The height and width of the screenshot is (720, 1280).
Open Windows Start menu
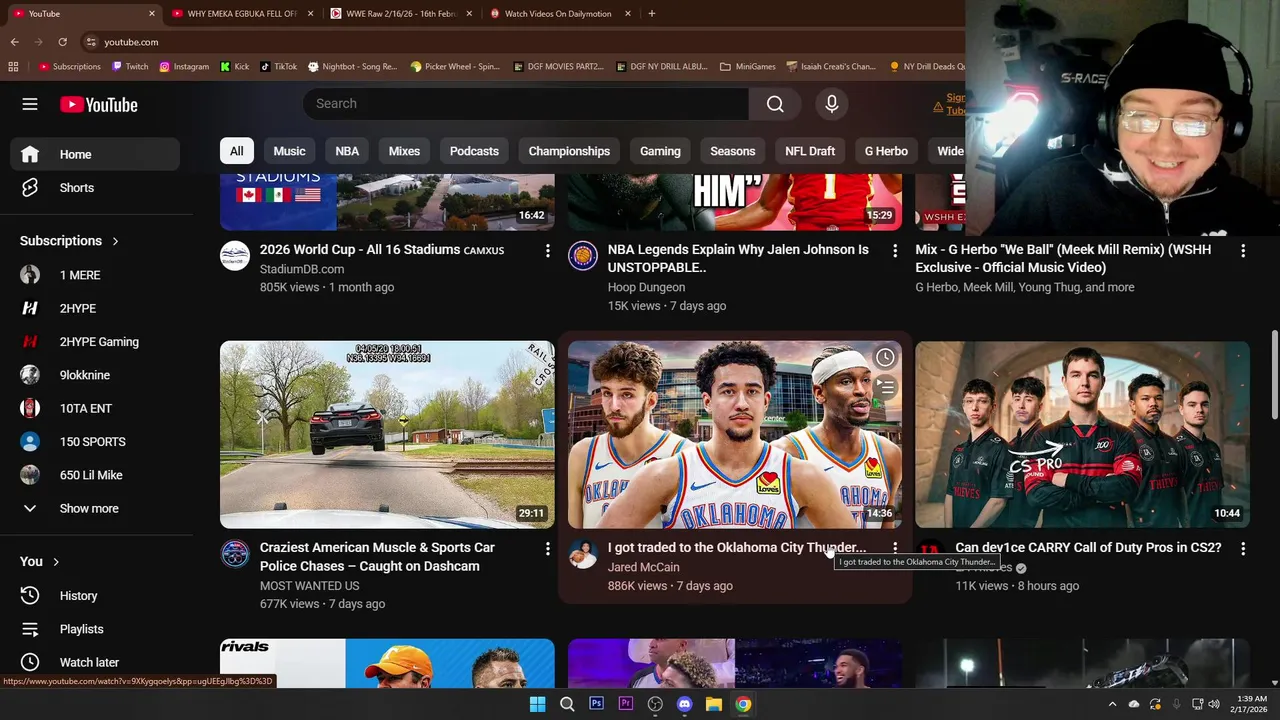[537, 704]
